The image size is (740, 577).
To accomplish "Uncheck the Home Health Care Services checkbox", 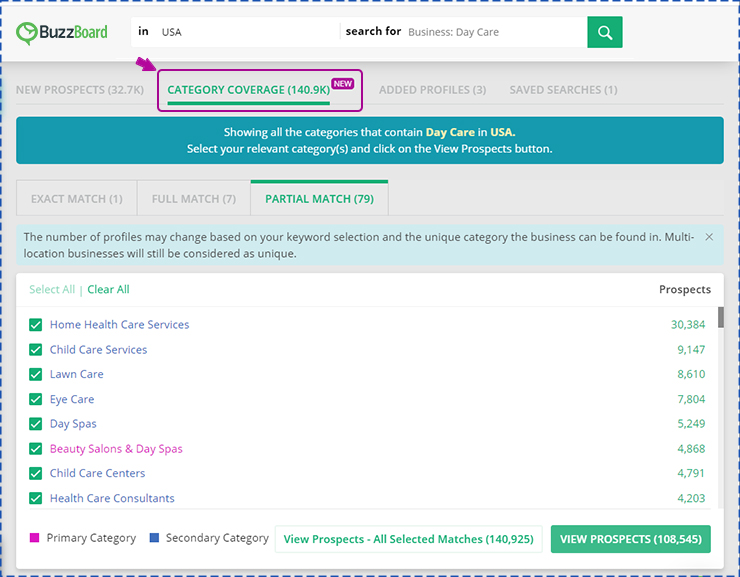I will [36, 325].
